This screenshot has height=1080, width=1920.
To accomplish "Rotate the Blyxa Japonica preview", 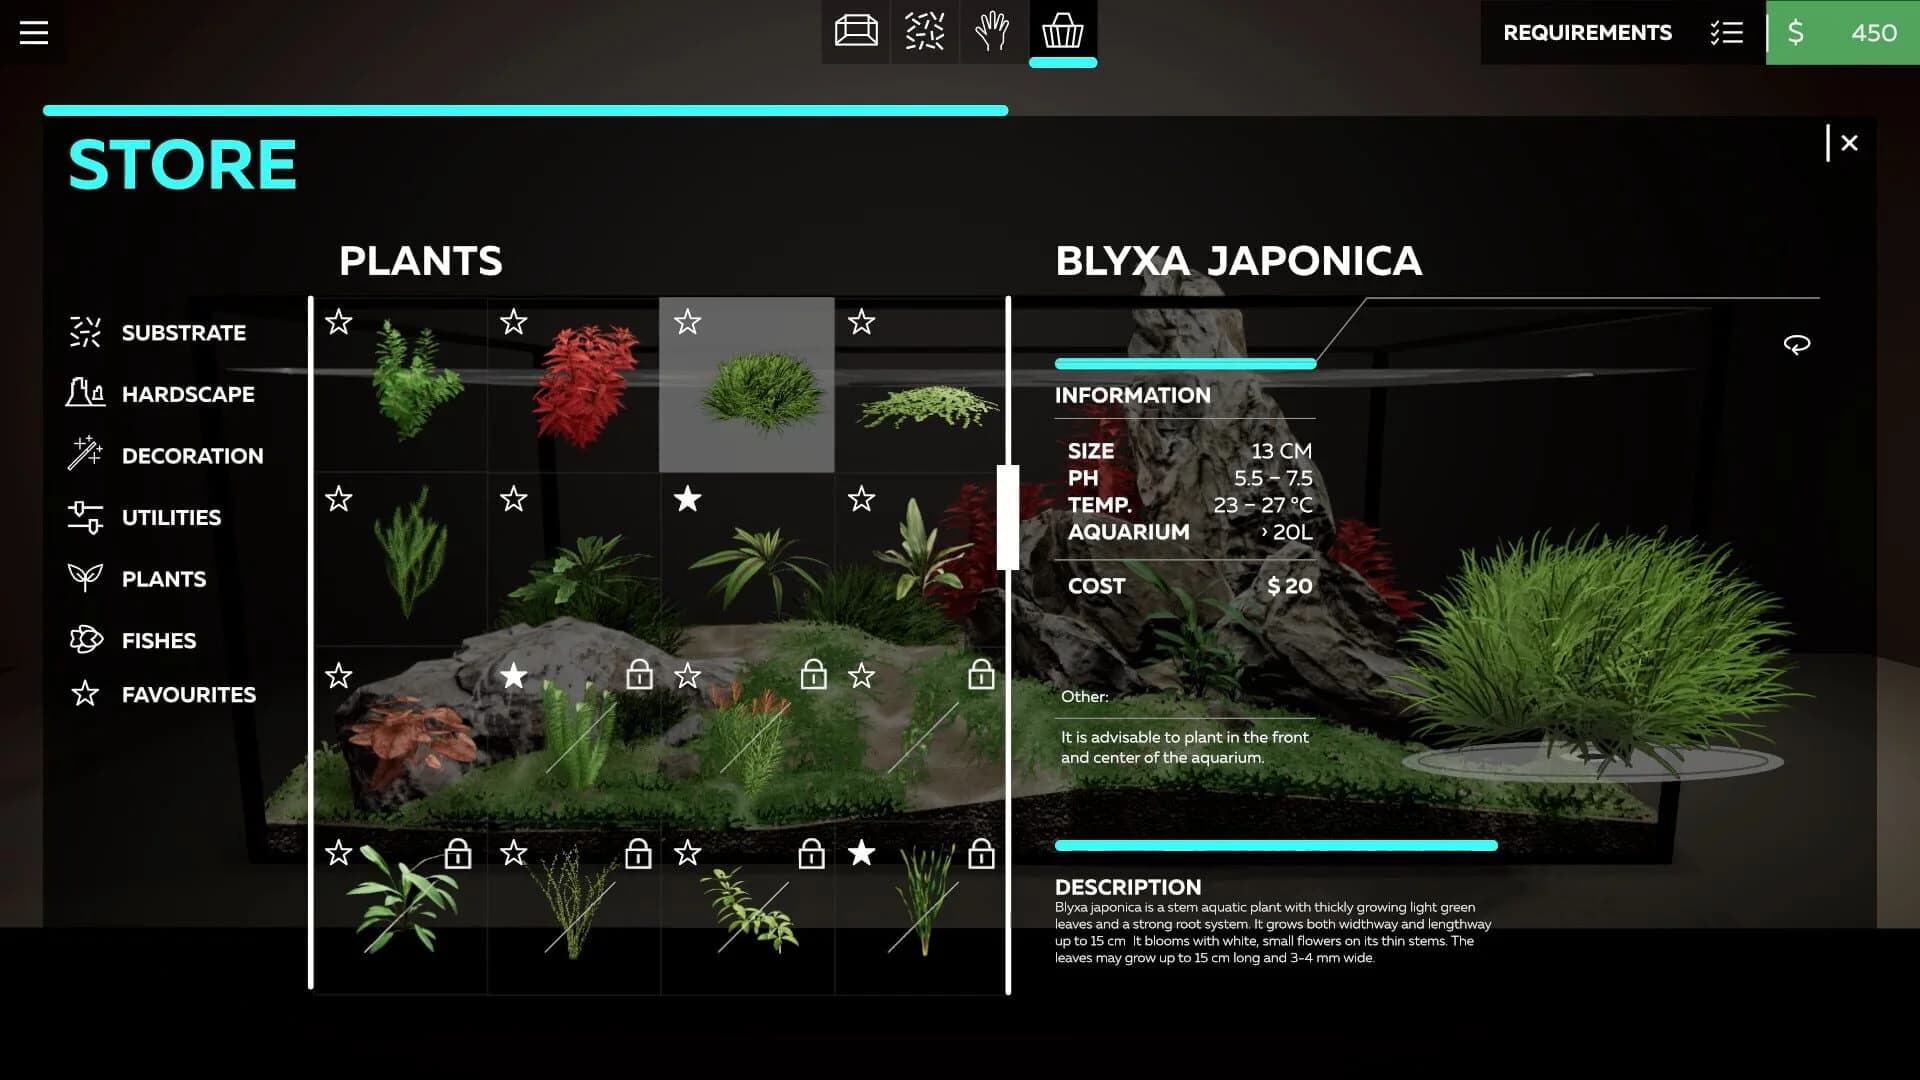I will click(x=1797, y=343).
